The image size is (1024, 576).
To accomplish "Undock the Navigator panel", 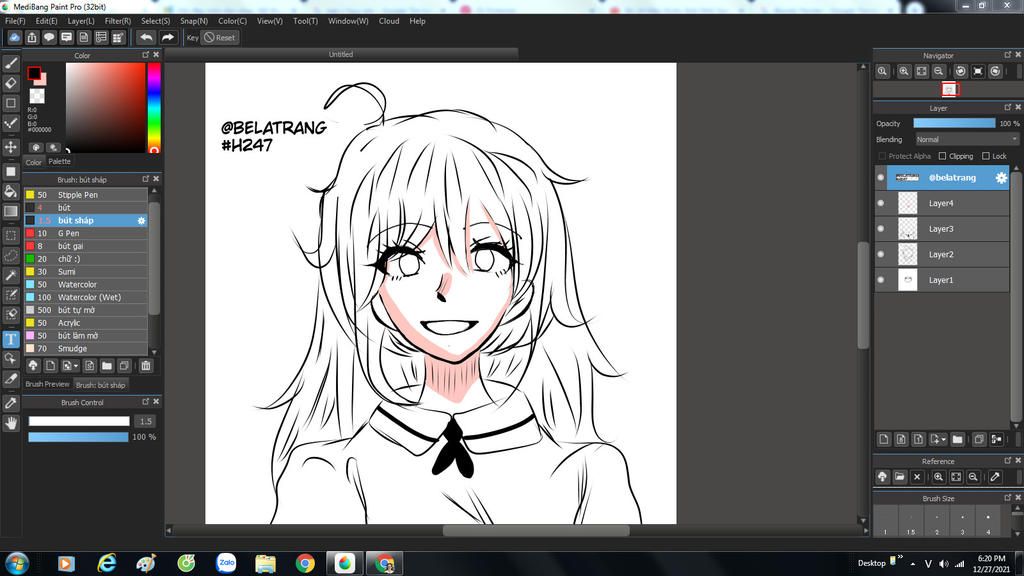I will [1007, 55].
